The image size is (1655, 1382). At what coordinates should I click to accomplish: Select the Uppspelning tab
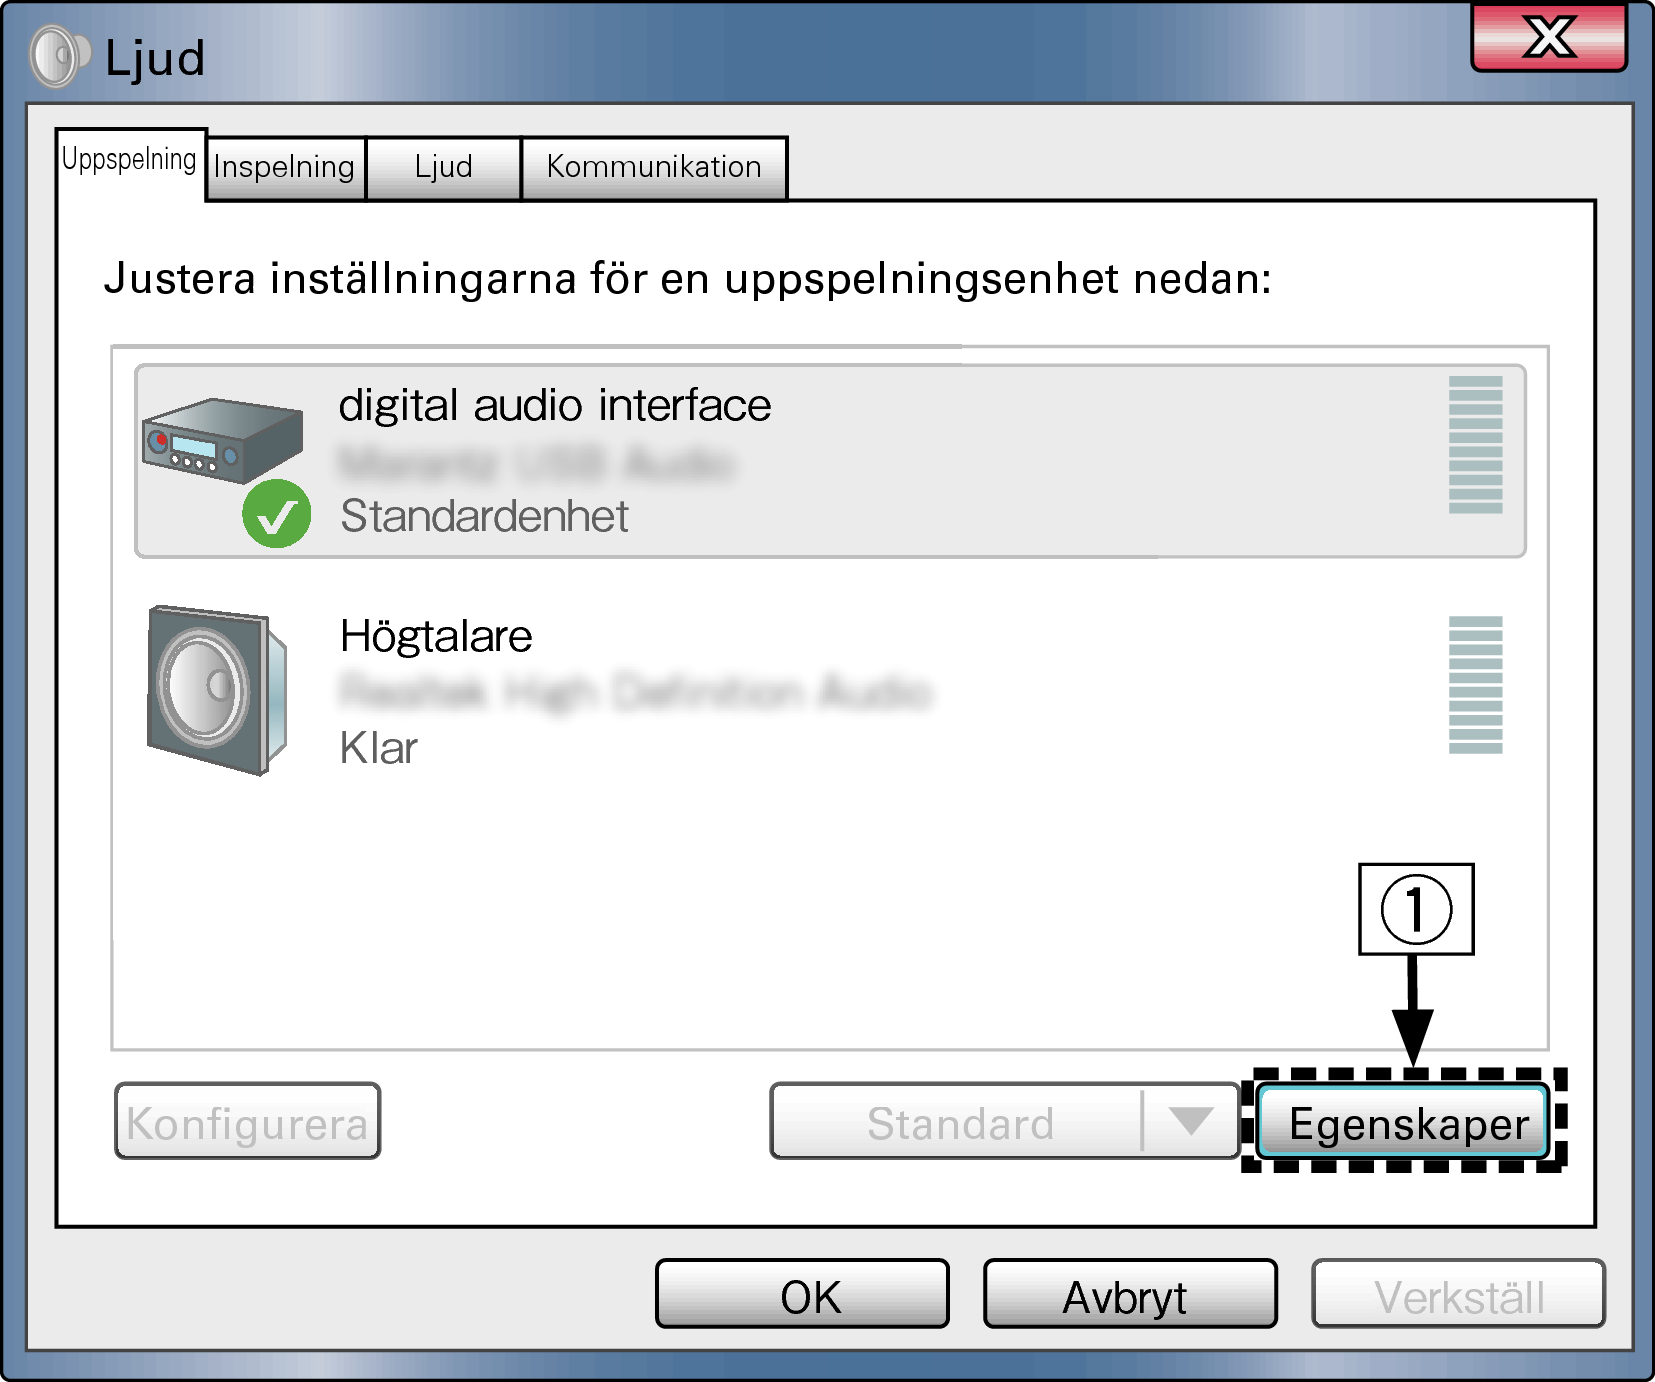(x=130, y=162)
